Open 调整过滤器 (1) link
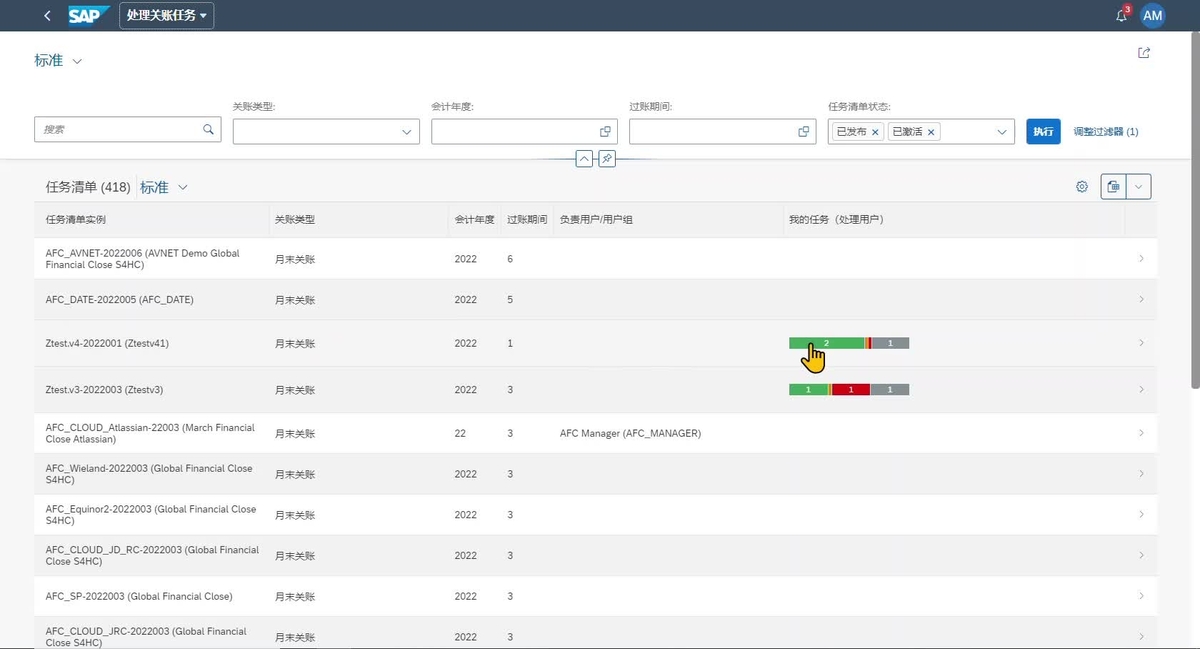Image resolution: width=1200 pixels, height=649 pixels. pyautogui.click(x=1106, y=132)
